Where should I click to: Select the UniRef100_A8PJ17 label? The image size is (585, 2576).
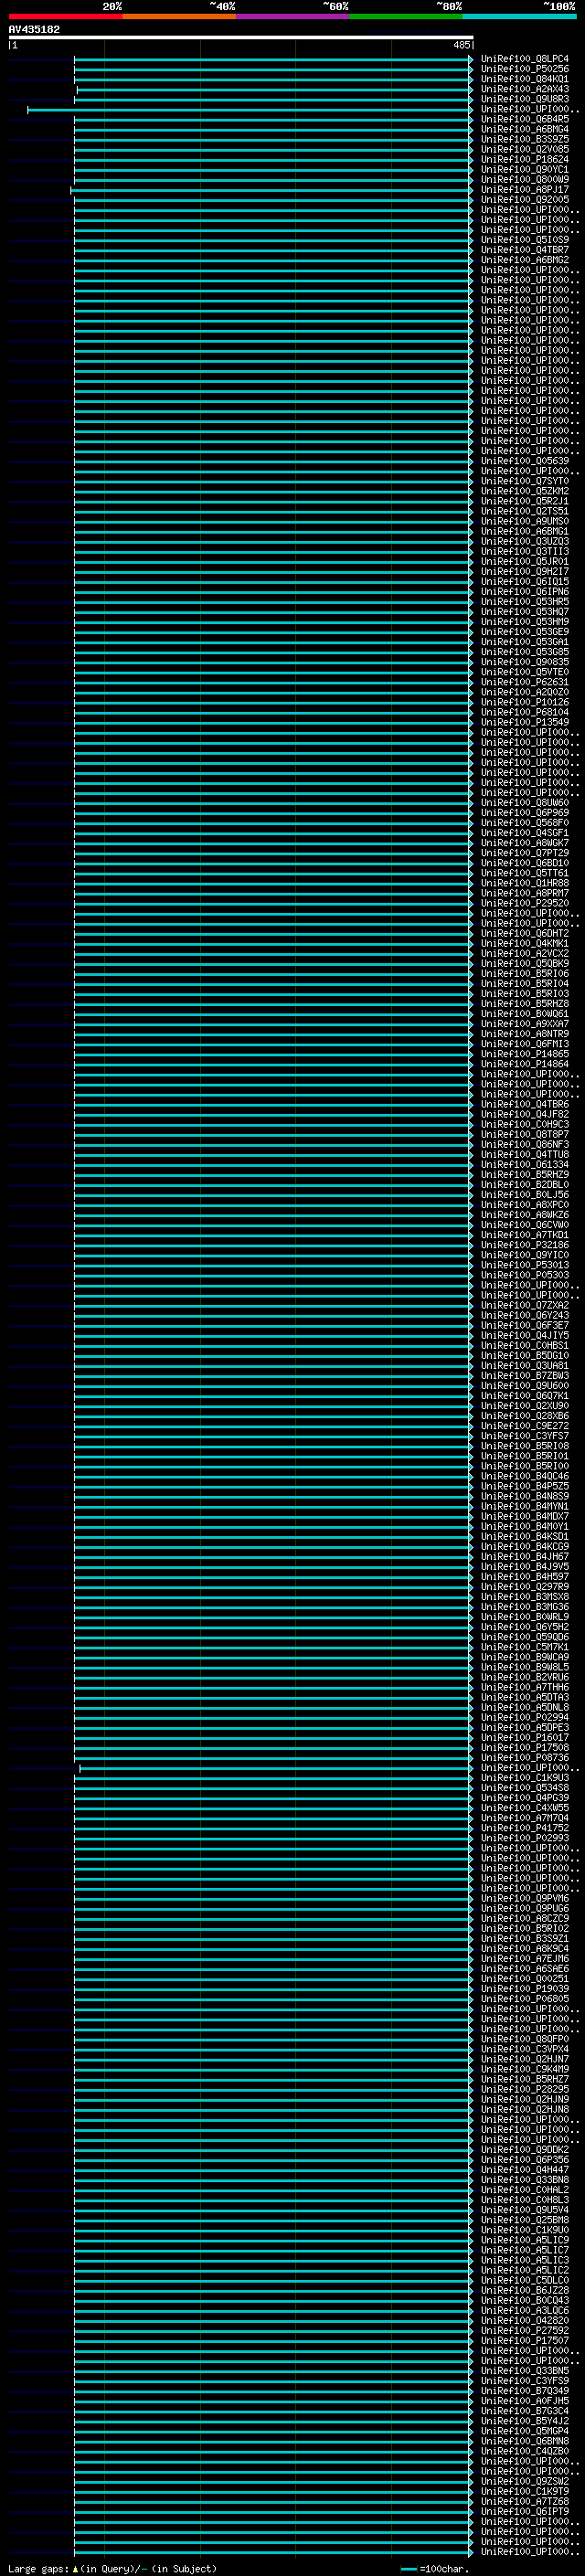pyautogui.click(x=525, y=190)
